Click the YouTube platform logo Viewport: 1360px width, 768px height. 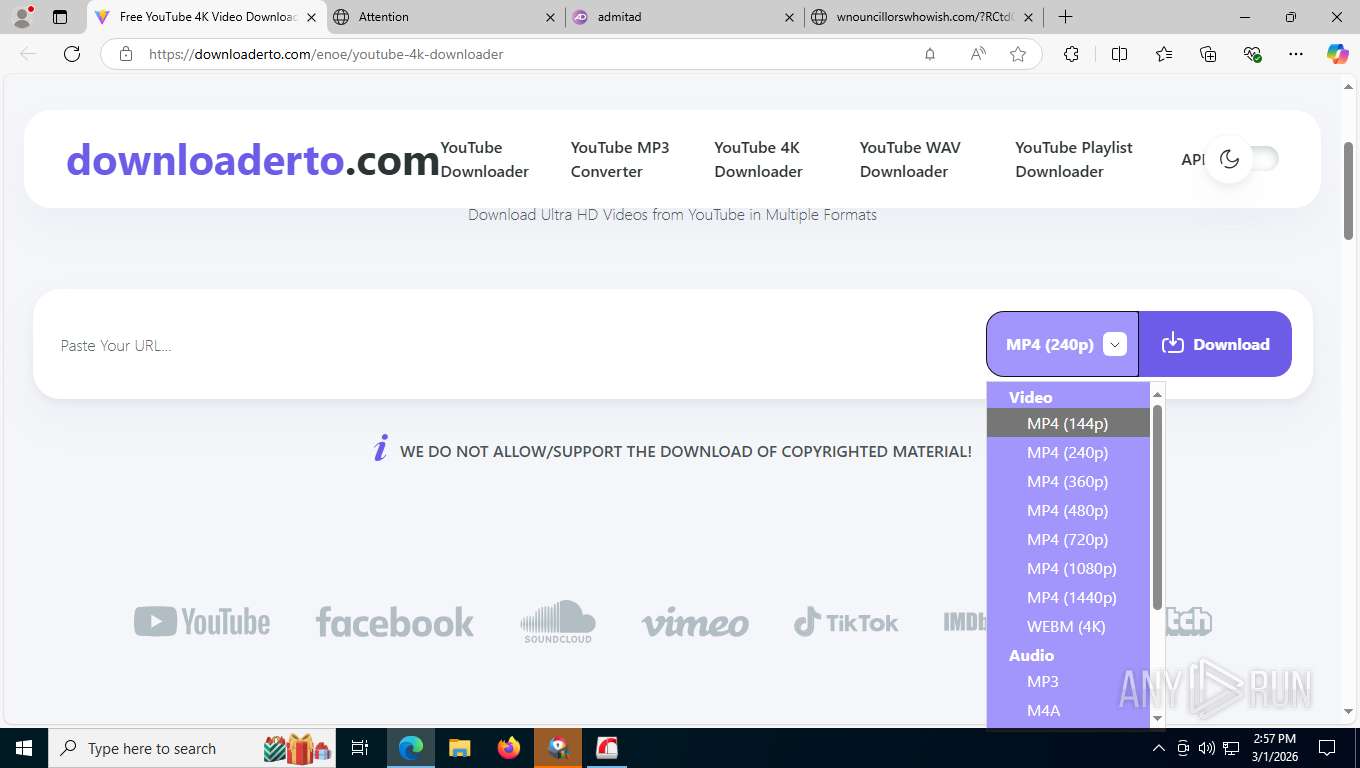(x=202, y=622)
